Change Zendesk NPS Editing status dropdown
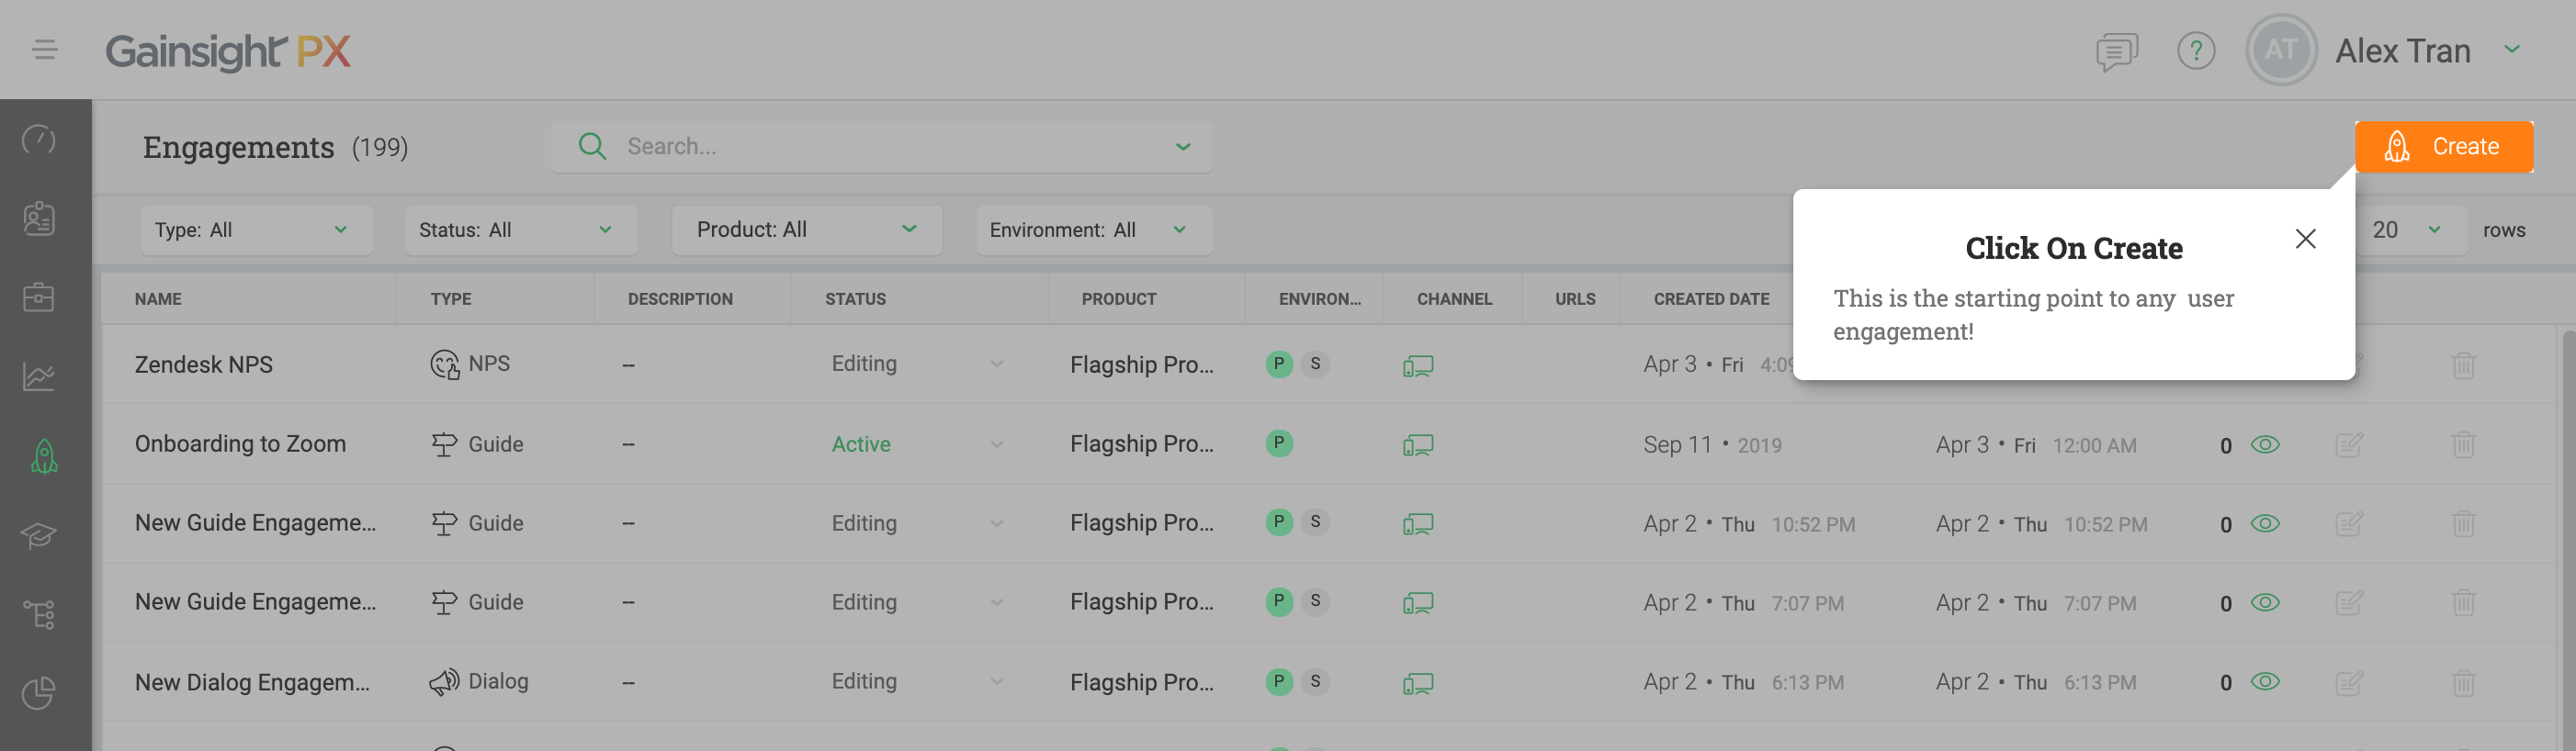 [996, 365]
